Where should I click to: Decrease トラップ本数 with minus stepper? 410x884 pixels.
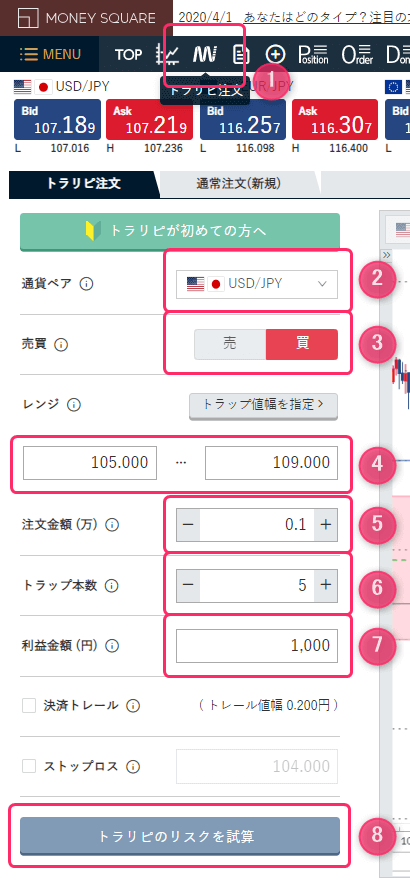click(x=188, y=586)
